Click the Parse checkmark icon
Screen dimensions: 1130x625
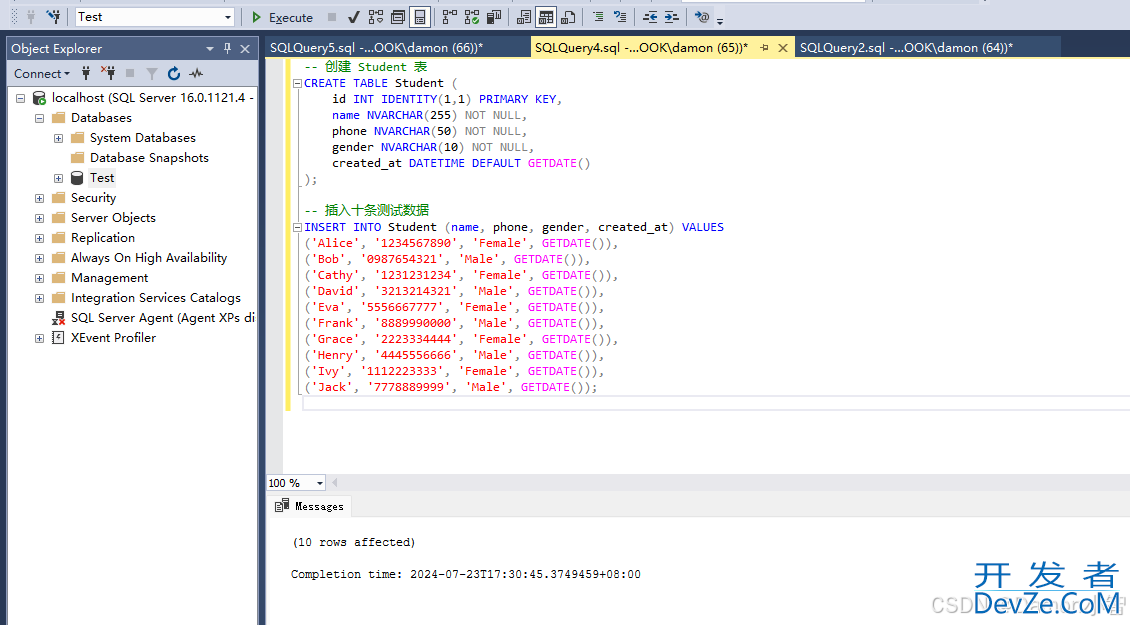click(353, 17)
